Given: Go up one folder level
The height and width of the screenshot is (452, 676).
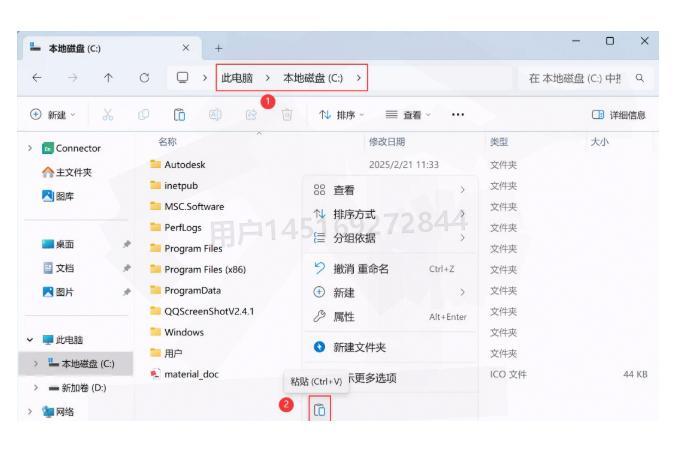Looking at the screenshot, I should [x=108, y=78].
